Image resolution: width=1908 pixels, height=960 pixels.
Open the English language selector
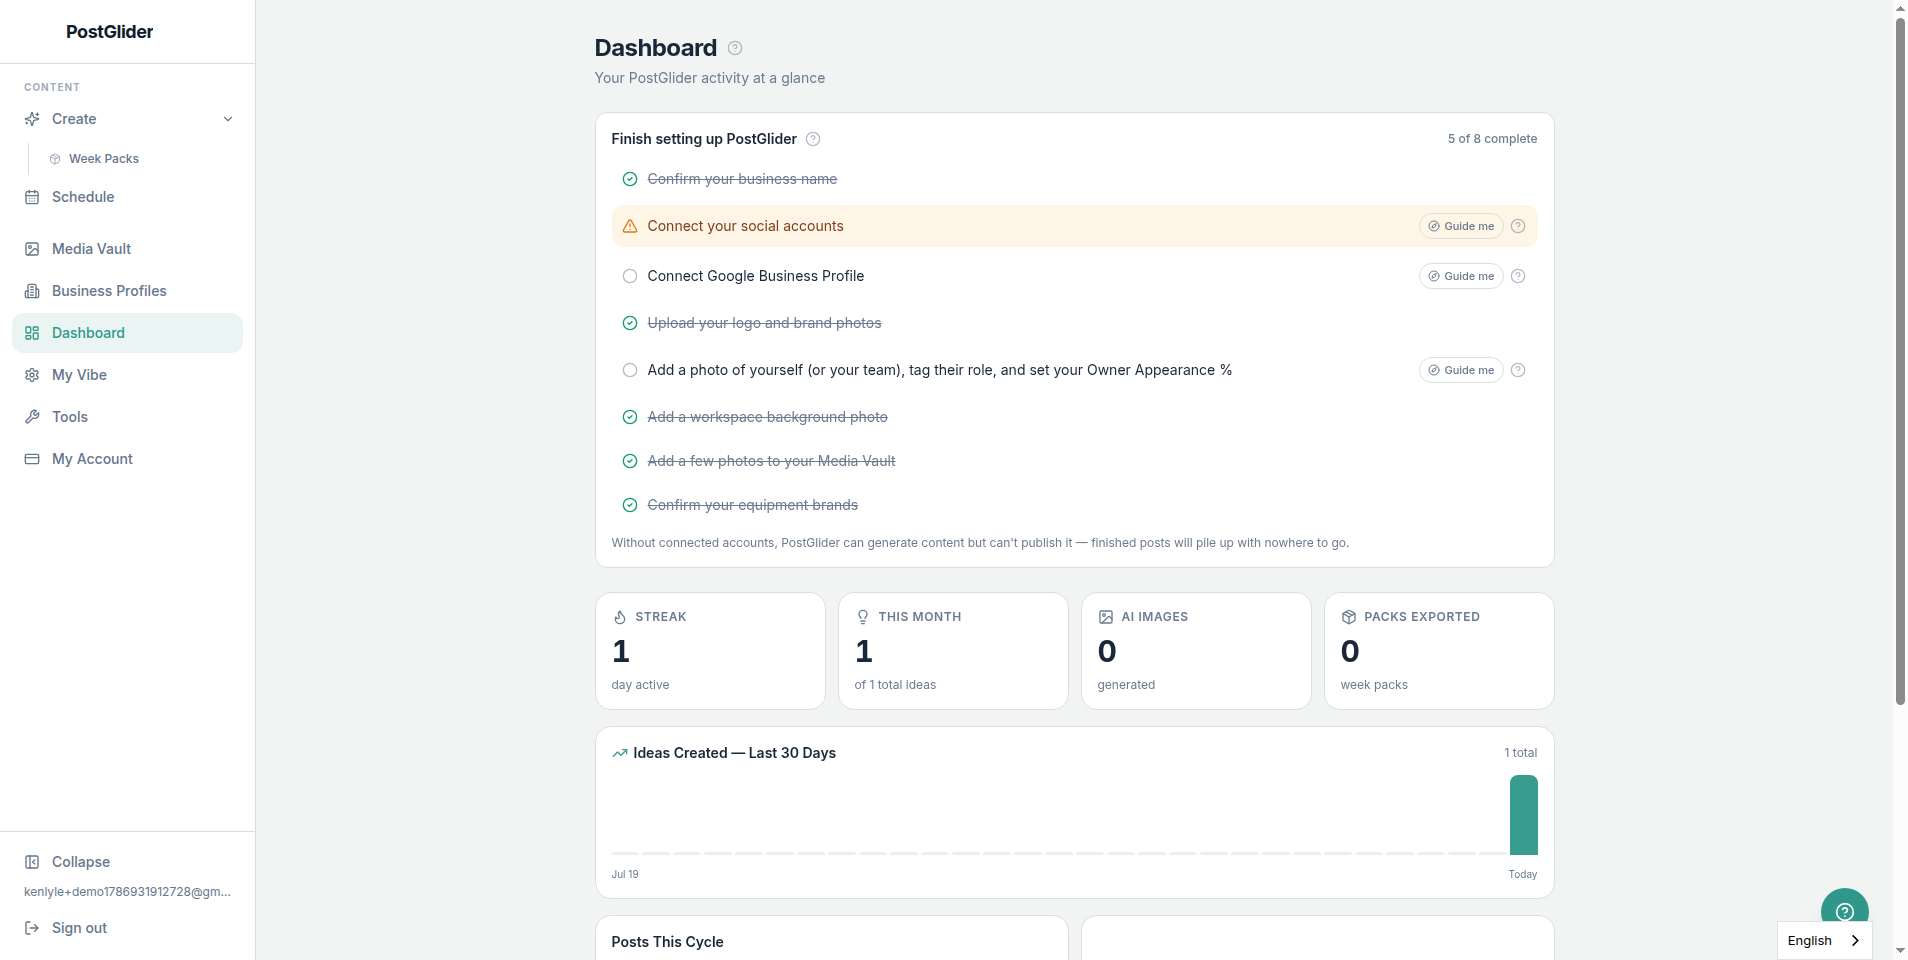click(1824, 940)
